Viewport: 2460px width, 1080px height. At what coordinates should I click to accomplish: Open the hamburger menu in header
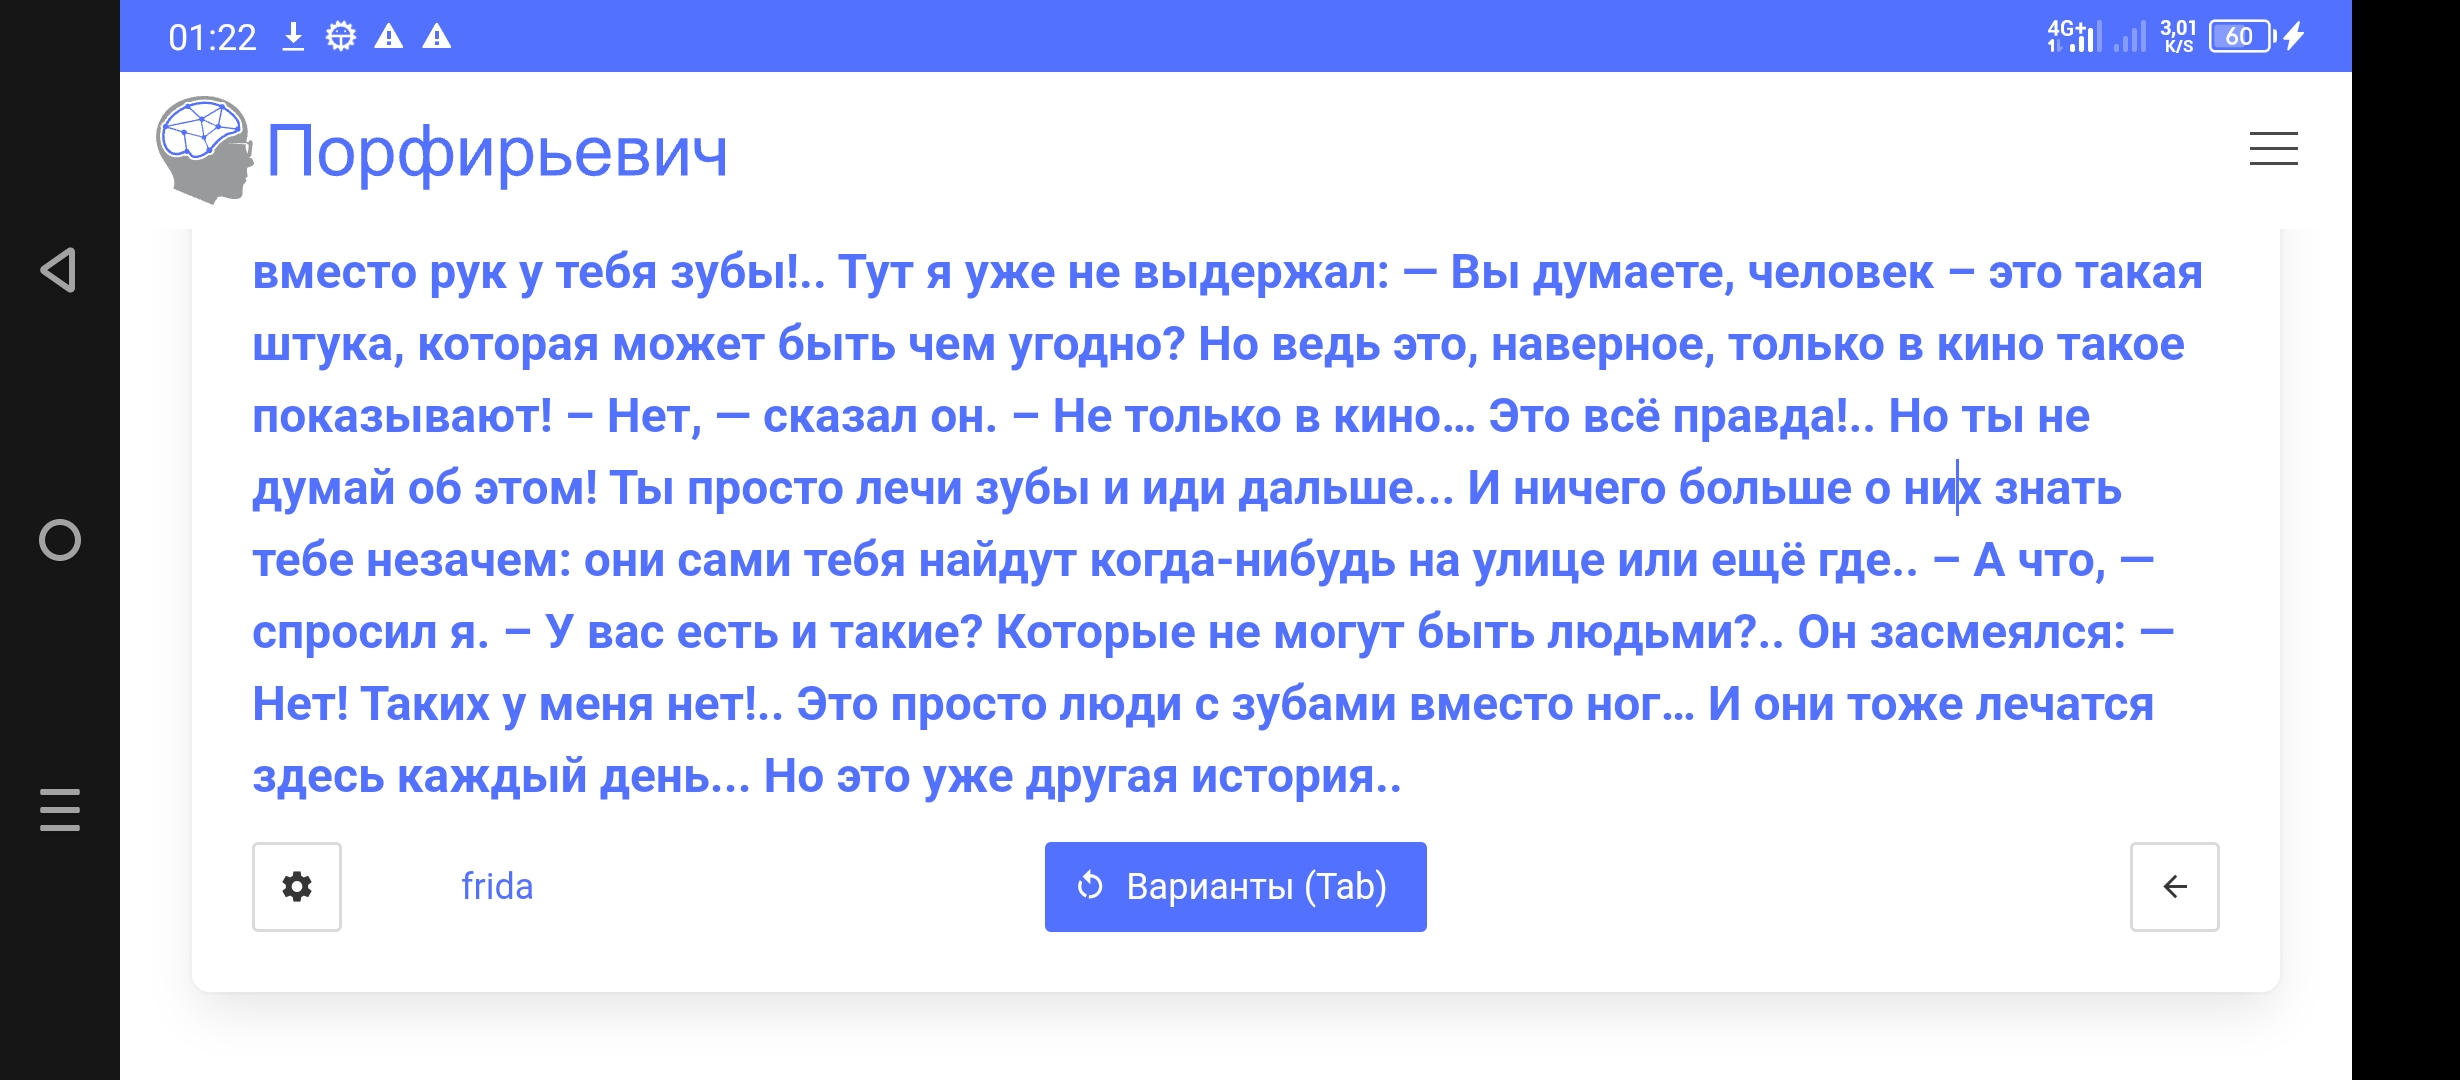tap(2273, 149)
